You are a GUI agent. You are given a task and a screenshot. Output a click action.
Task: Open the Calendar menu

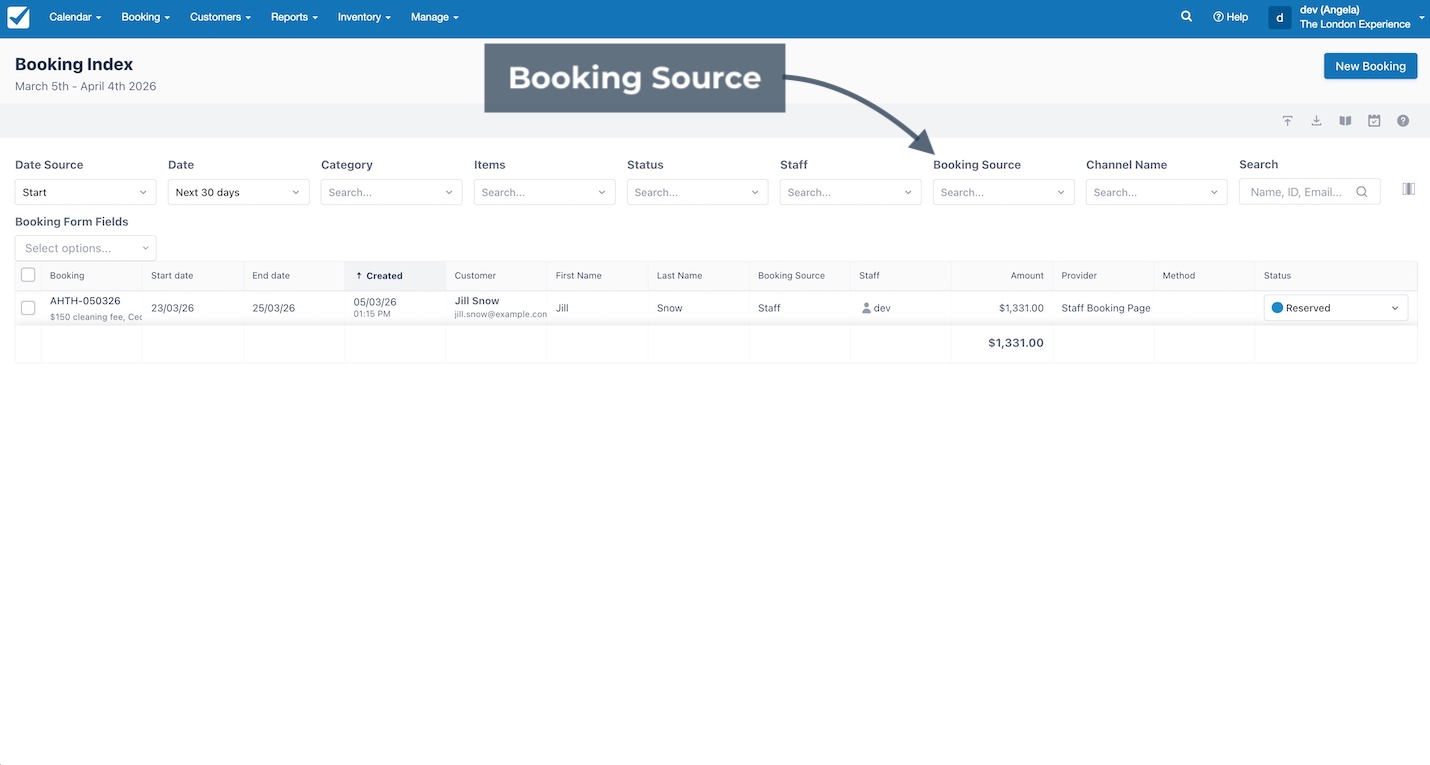tap(75, 17)
